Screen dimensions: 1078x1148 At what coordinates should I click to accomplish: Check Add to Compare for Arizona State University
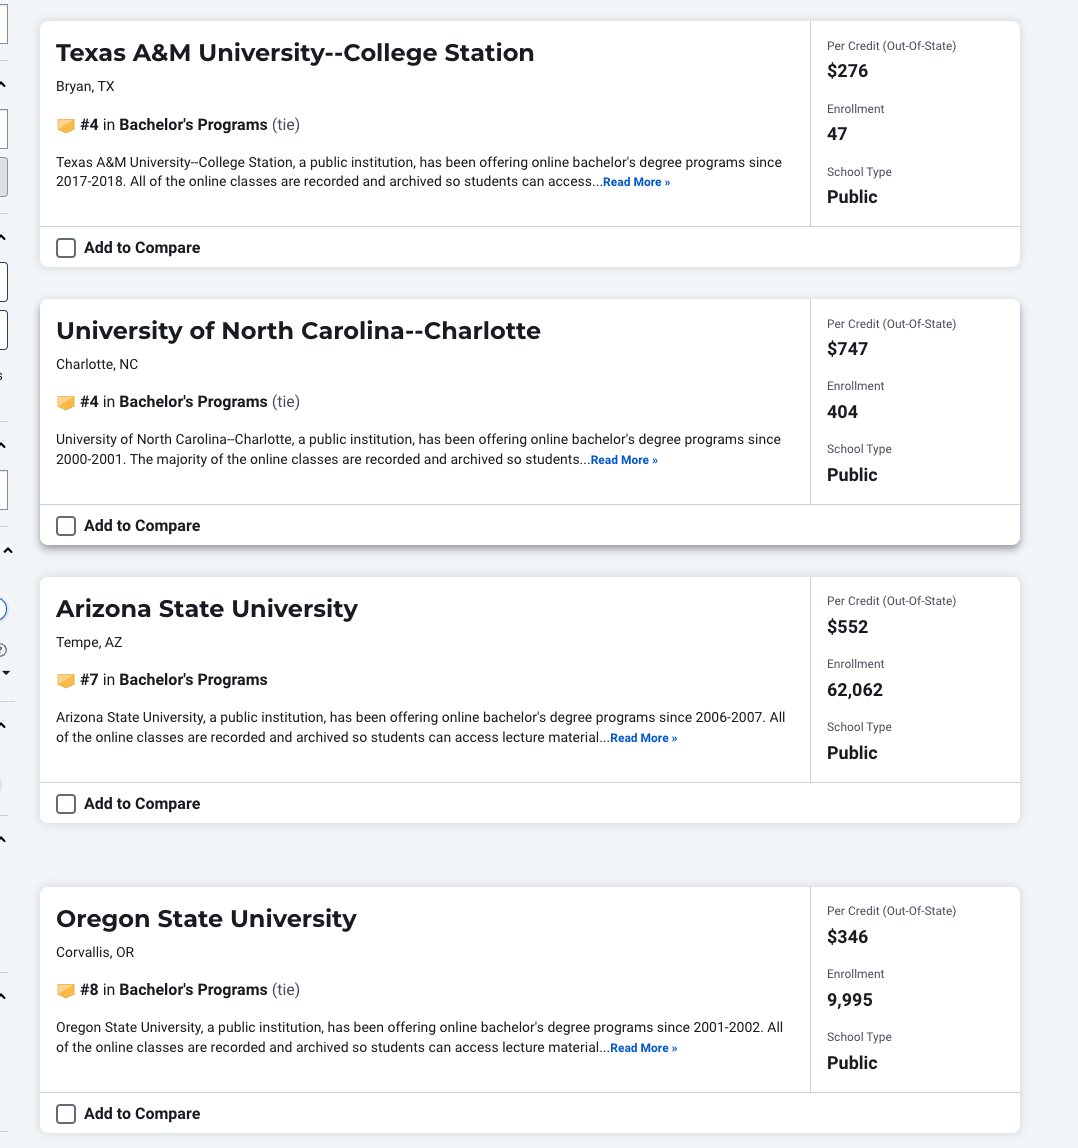[66, 804]
